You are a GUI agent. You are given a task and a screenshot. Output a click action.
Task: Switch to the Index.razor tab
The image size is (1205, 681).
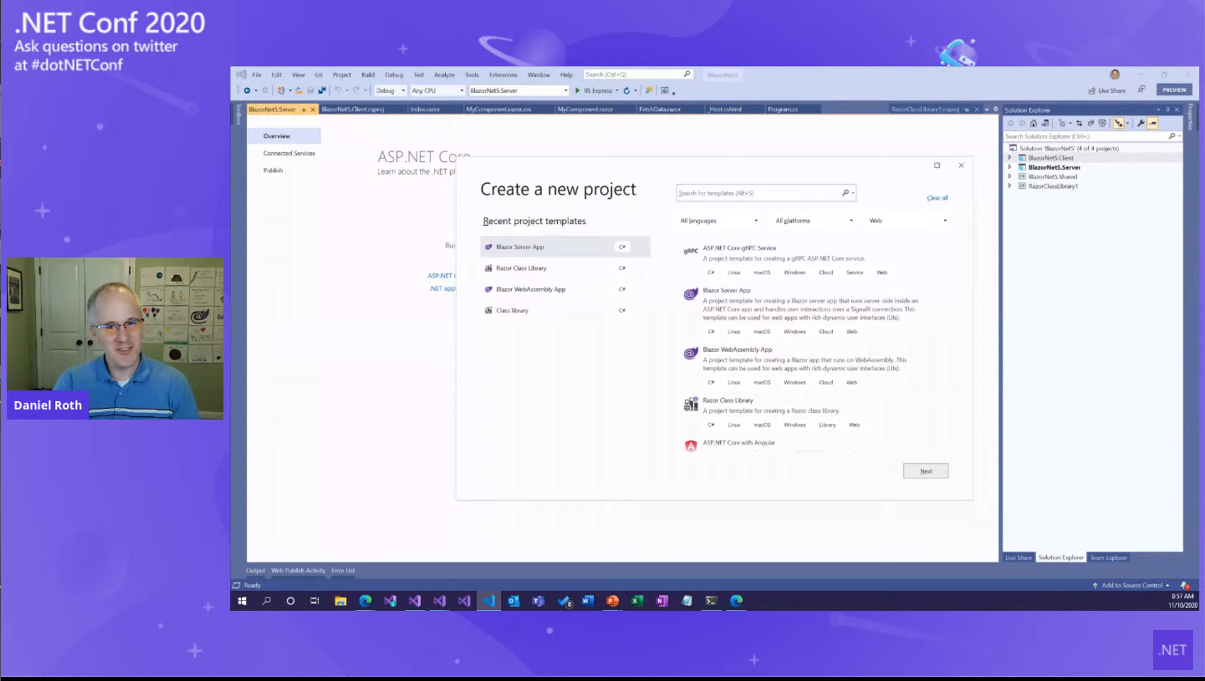pyautogui.click(x=425, y=109)
